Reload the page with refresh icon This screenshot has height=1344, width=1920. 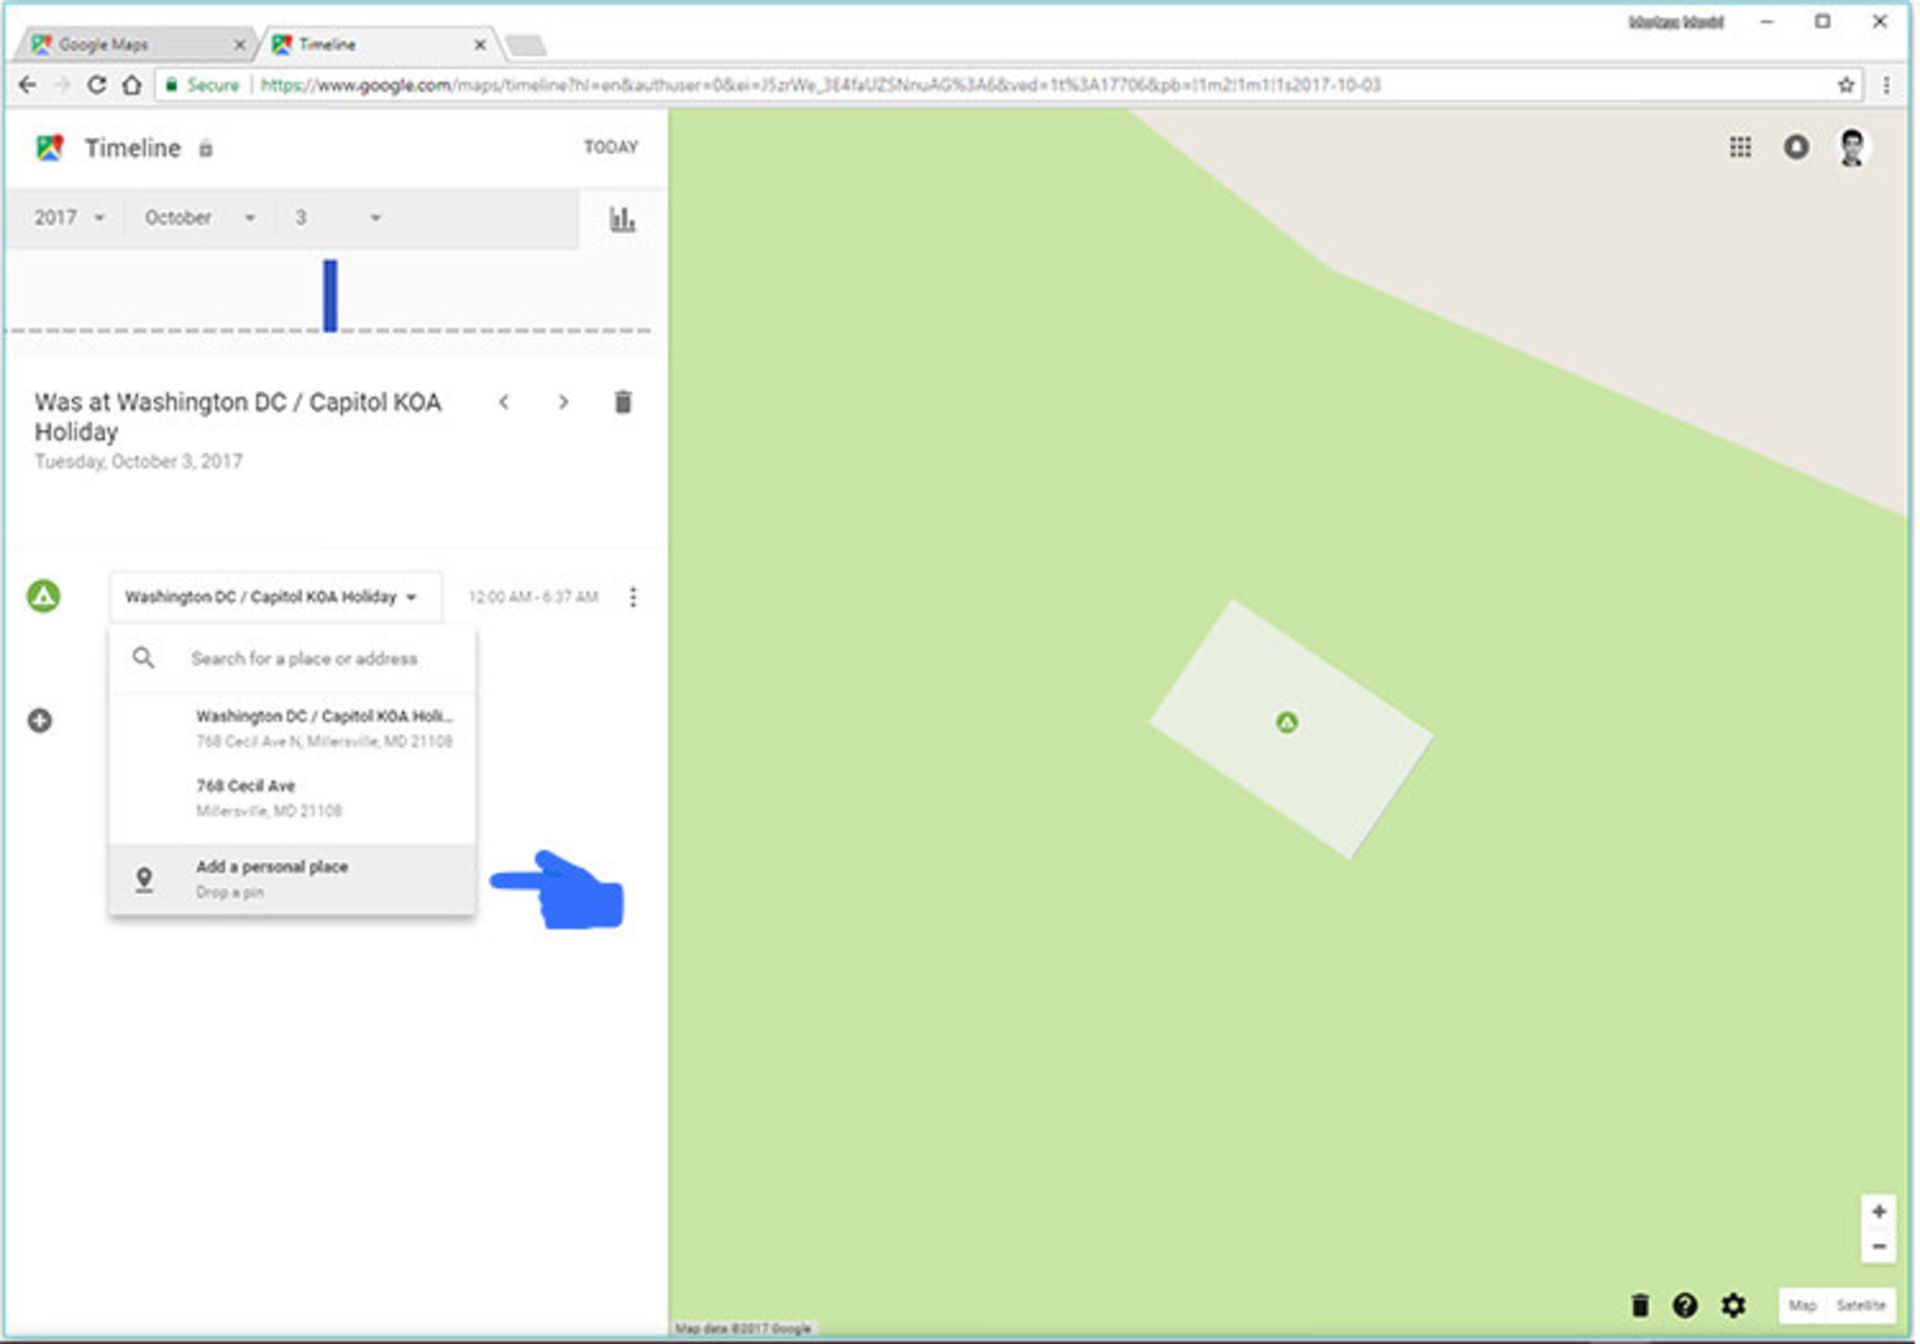pos(96,85)
